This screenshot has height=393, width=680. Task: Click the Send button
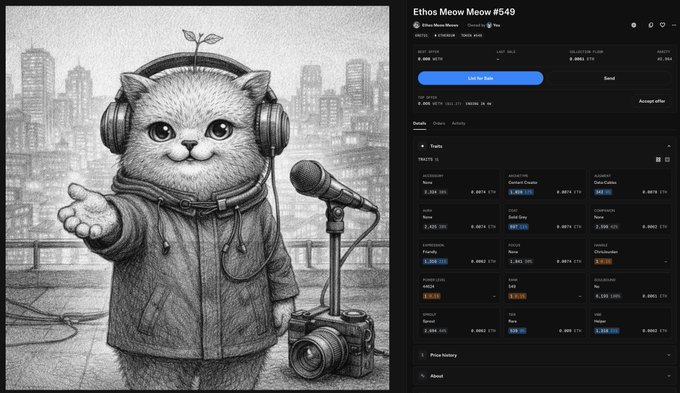point(609,78)
